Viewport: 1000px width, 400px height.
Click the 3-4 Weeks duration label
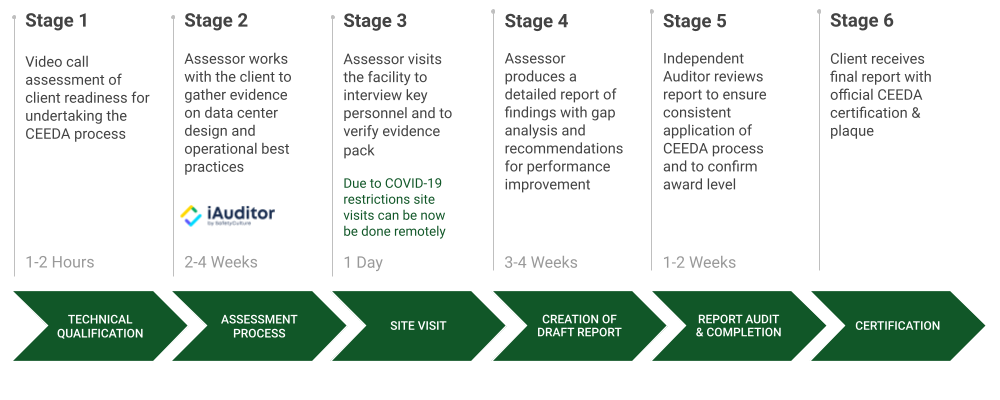click(x=541, y=262)
